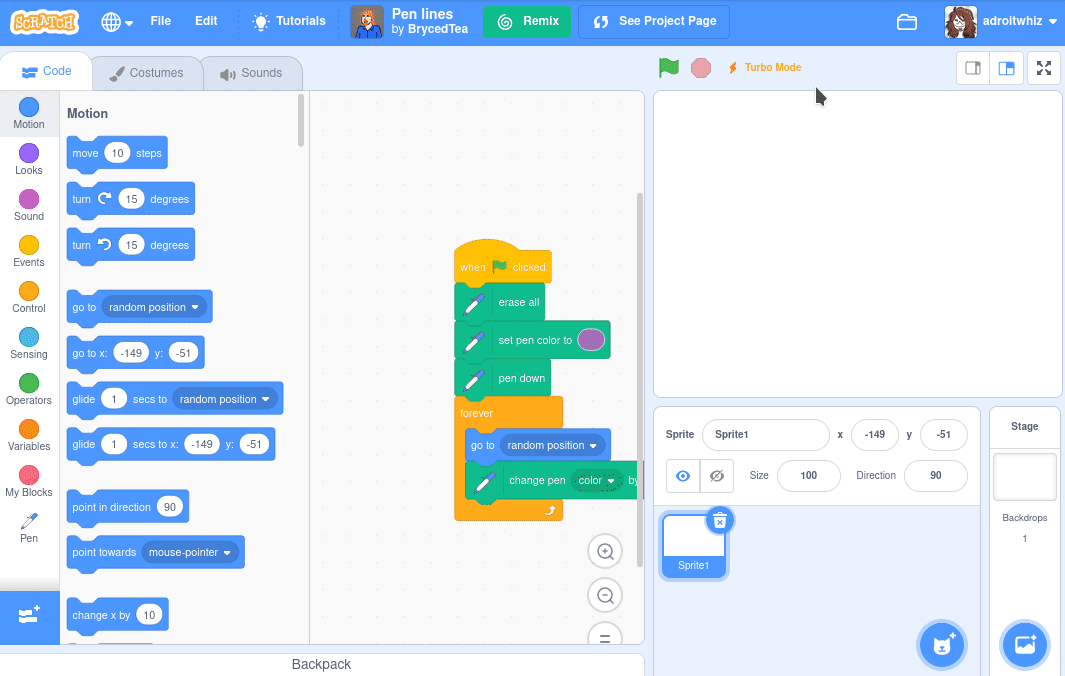Zoom in on the code workspace

tap(604, 552)
